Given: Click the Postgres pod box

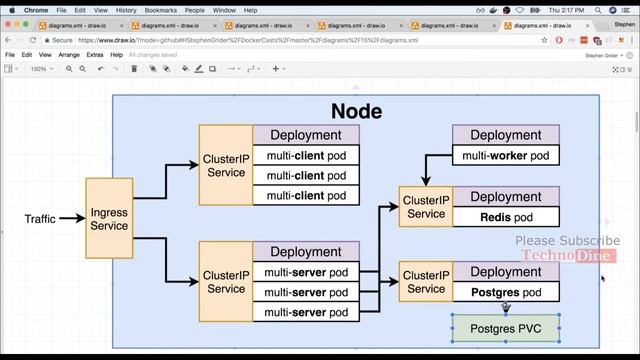Looking at the screenshot, I should (x=506, y=292).
